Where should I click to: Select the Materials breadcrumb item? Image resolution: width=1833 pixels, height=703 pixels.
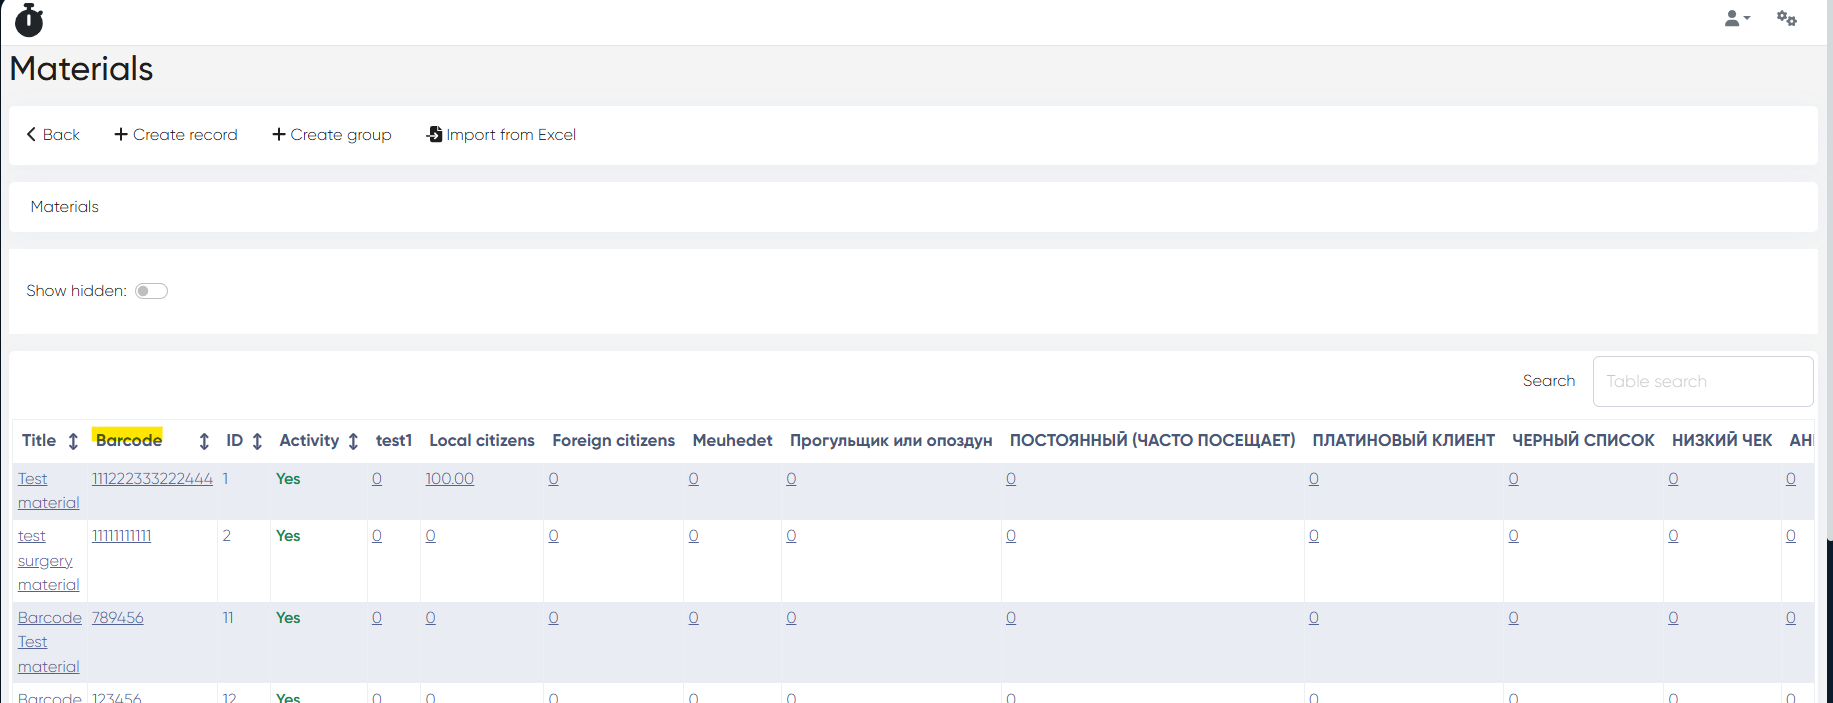click(65, 207)
